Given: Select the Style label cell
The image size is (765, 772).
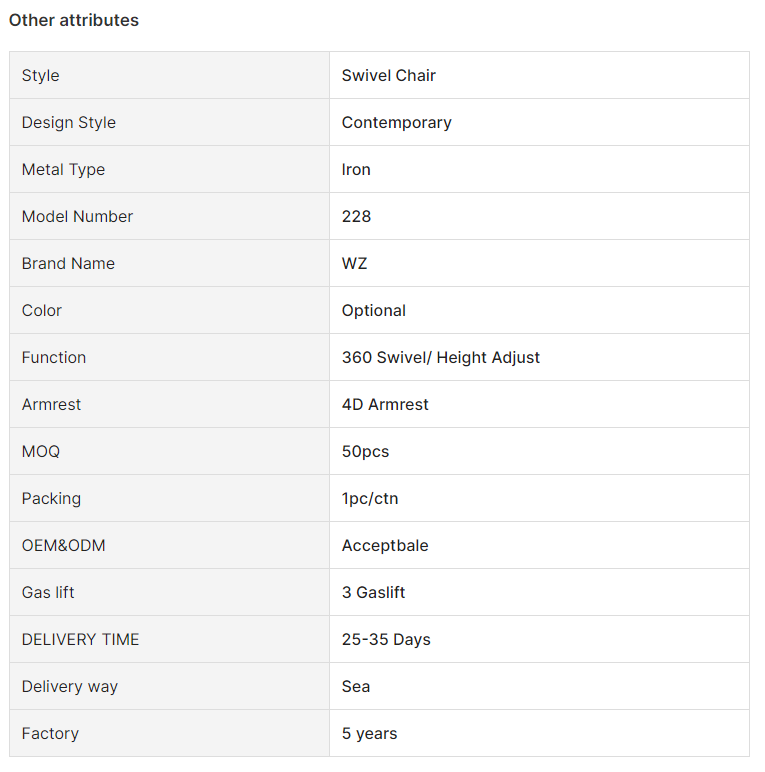Looking at the screenshot, I should 169,75.
